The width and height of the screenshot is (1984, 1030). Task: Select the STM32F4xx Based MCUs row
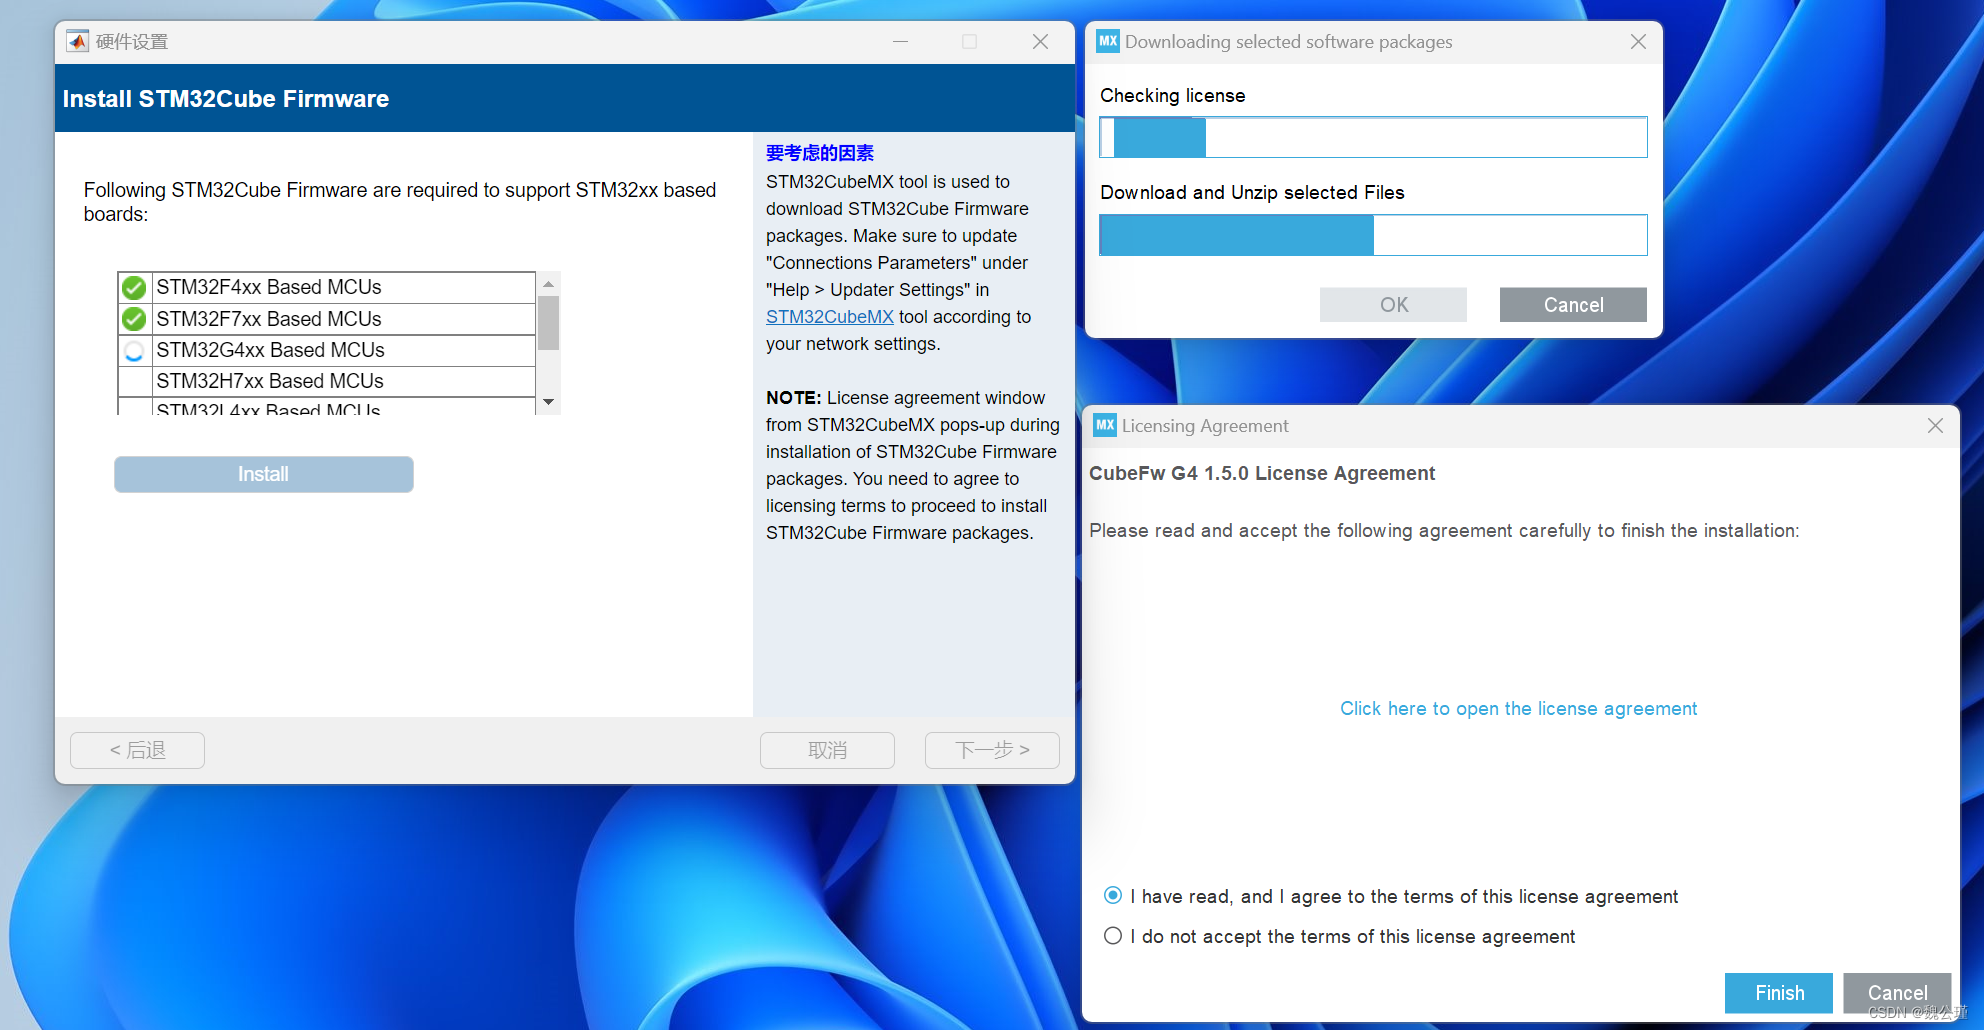[327, 288]
